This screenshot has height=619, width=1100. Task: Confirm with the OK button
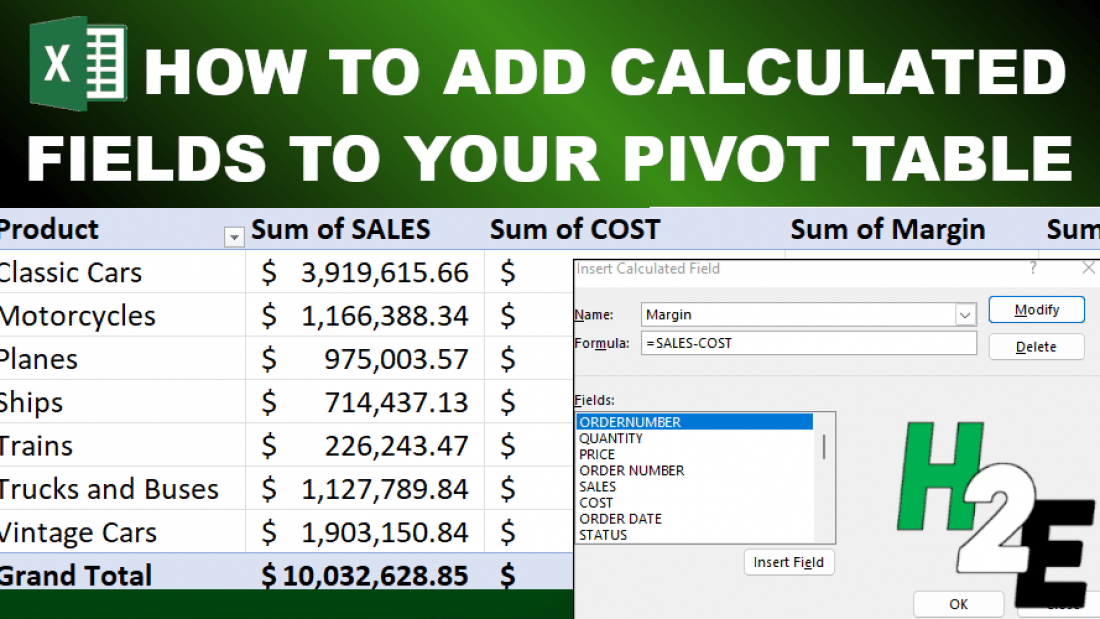tap(958, 603)
